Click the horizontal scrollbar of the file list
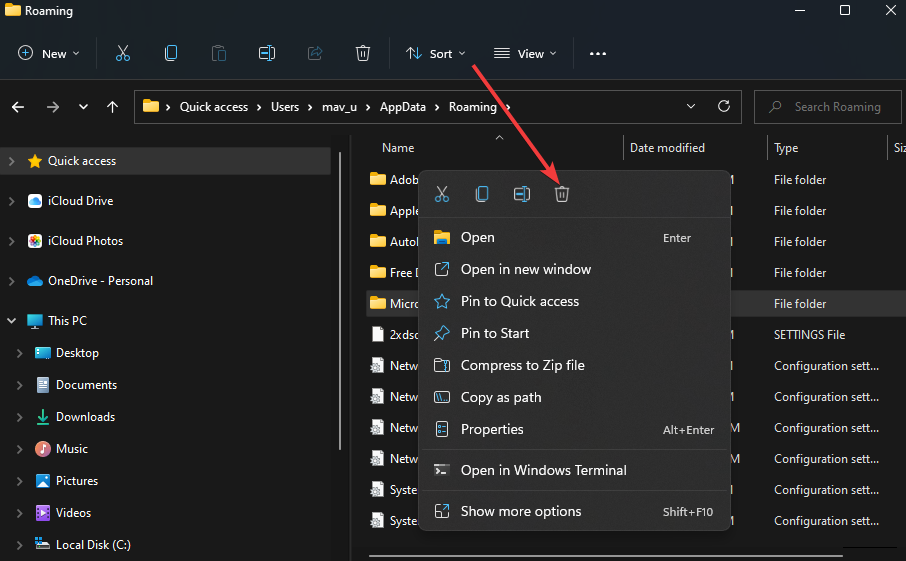Viewport: 906px width, 561px height. pos(606,556)
